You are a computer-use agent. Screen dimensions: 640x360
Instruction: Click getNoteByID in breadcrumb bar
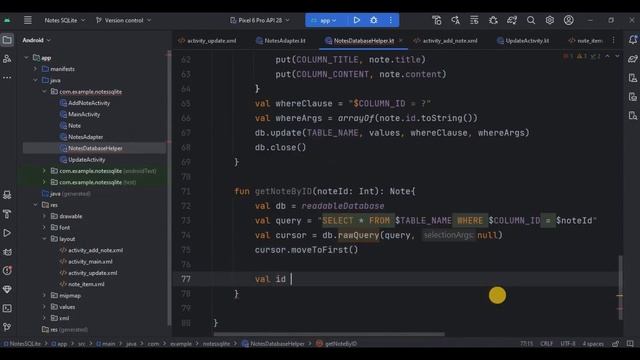[x=336, y=344]
